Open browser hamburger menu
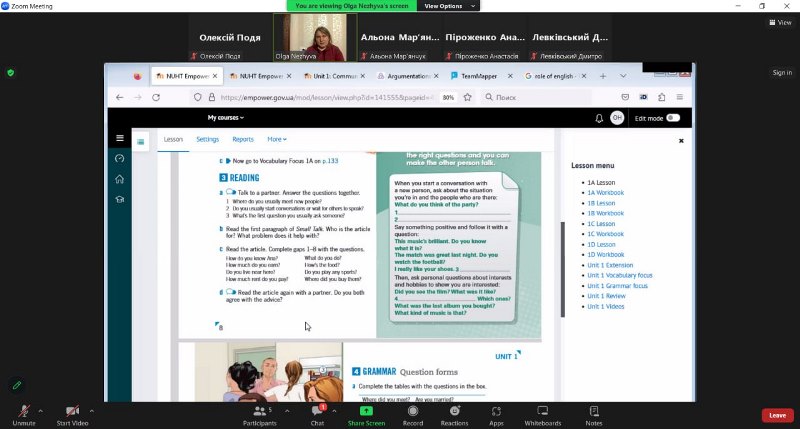Viewport: 800px width, 429px height. click(x=680, y=97)
